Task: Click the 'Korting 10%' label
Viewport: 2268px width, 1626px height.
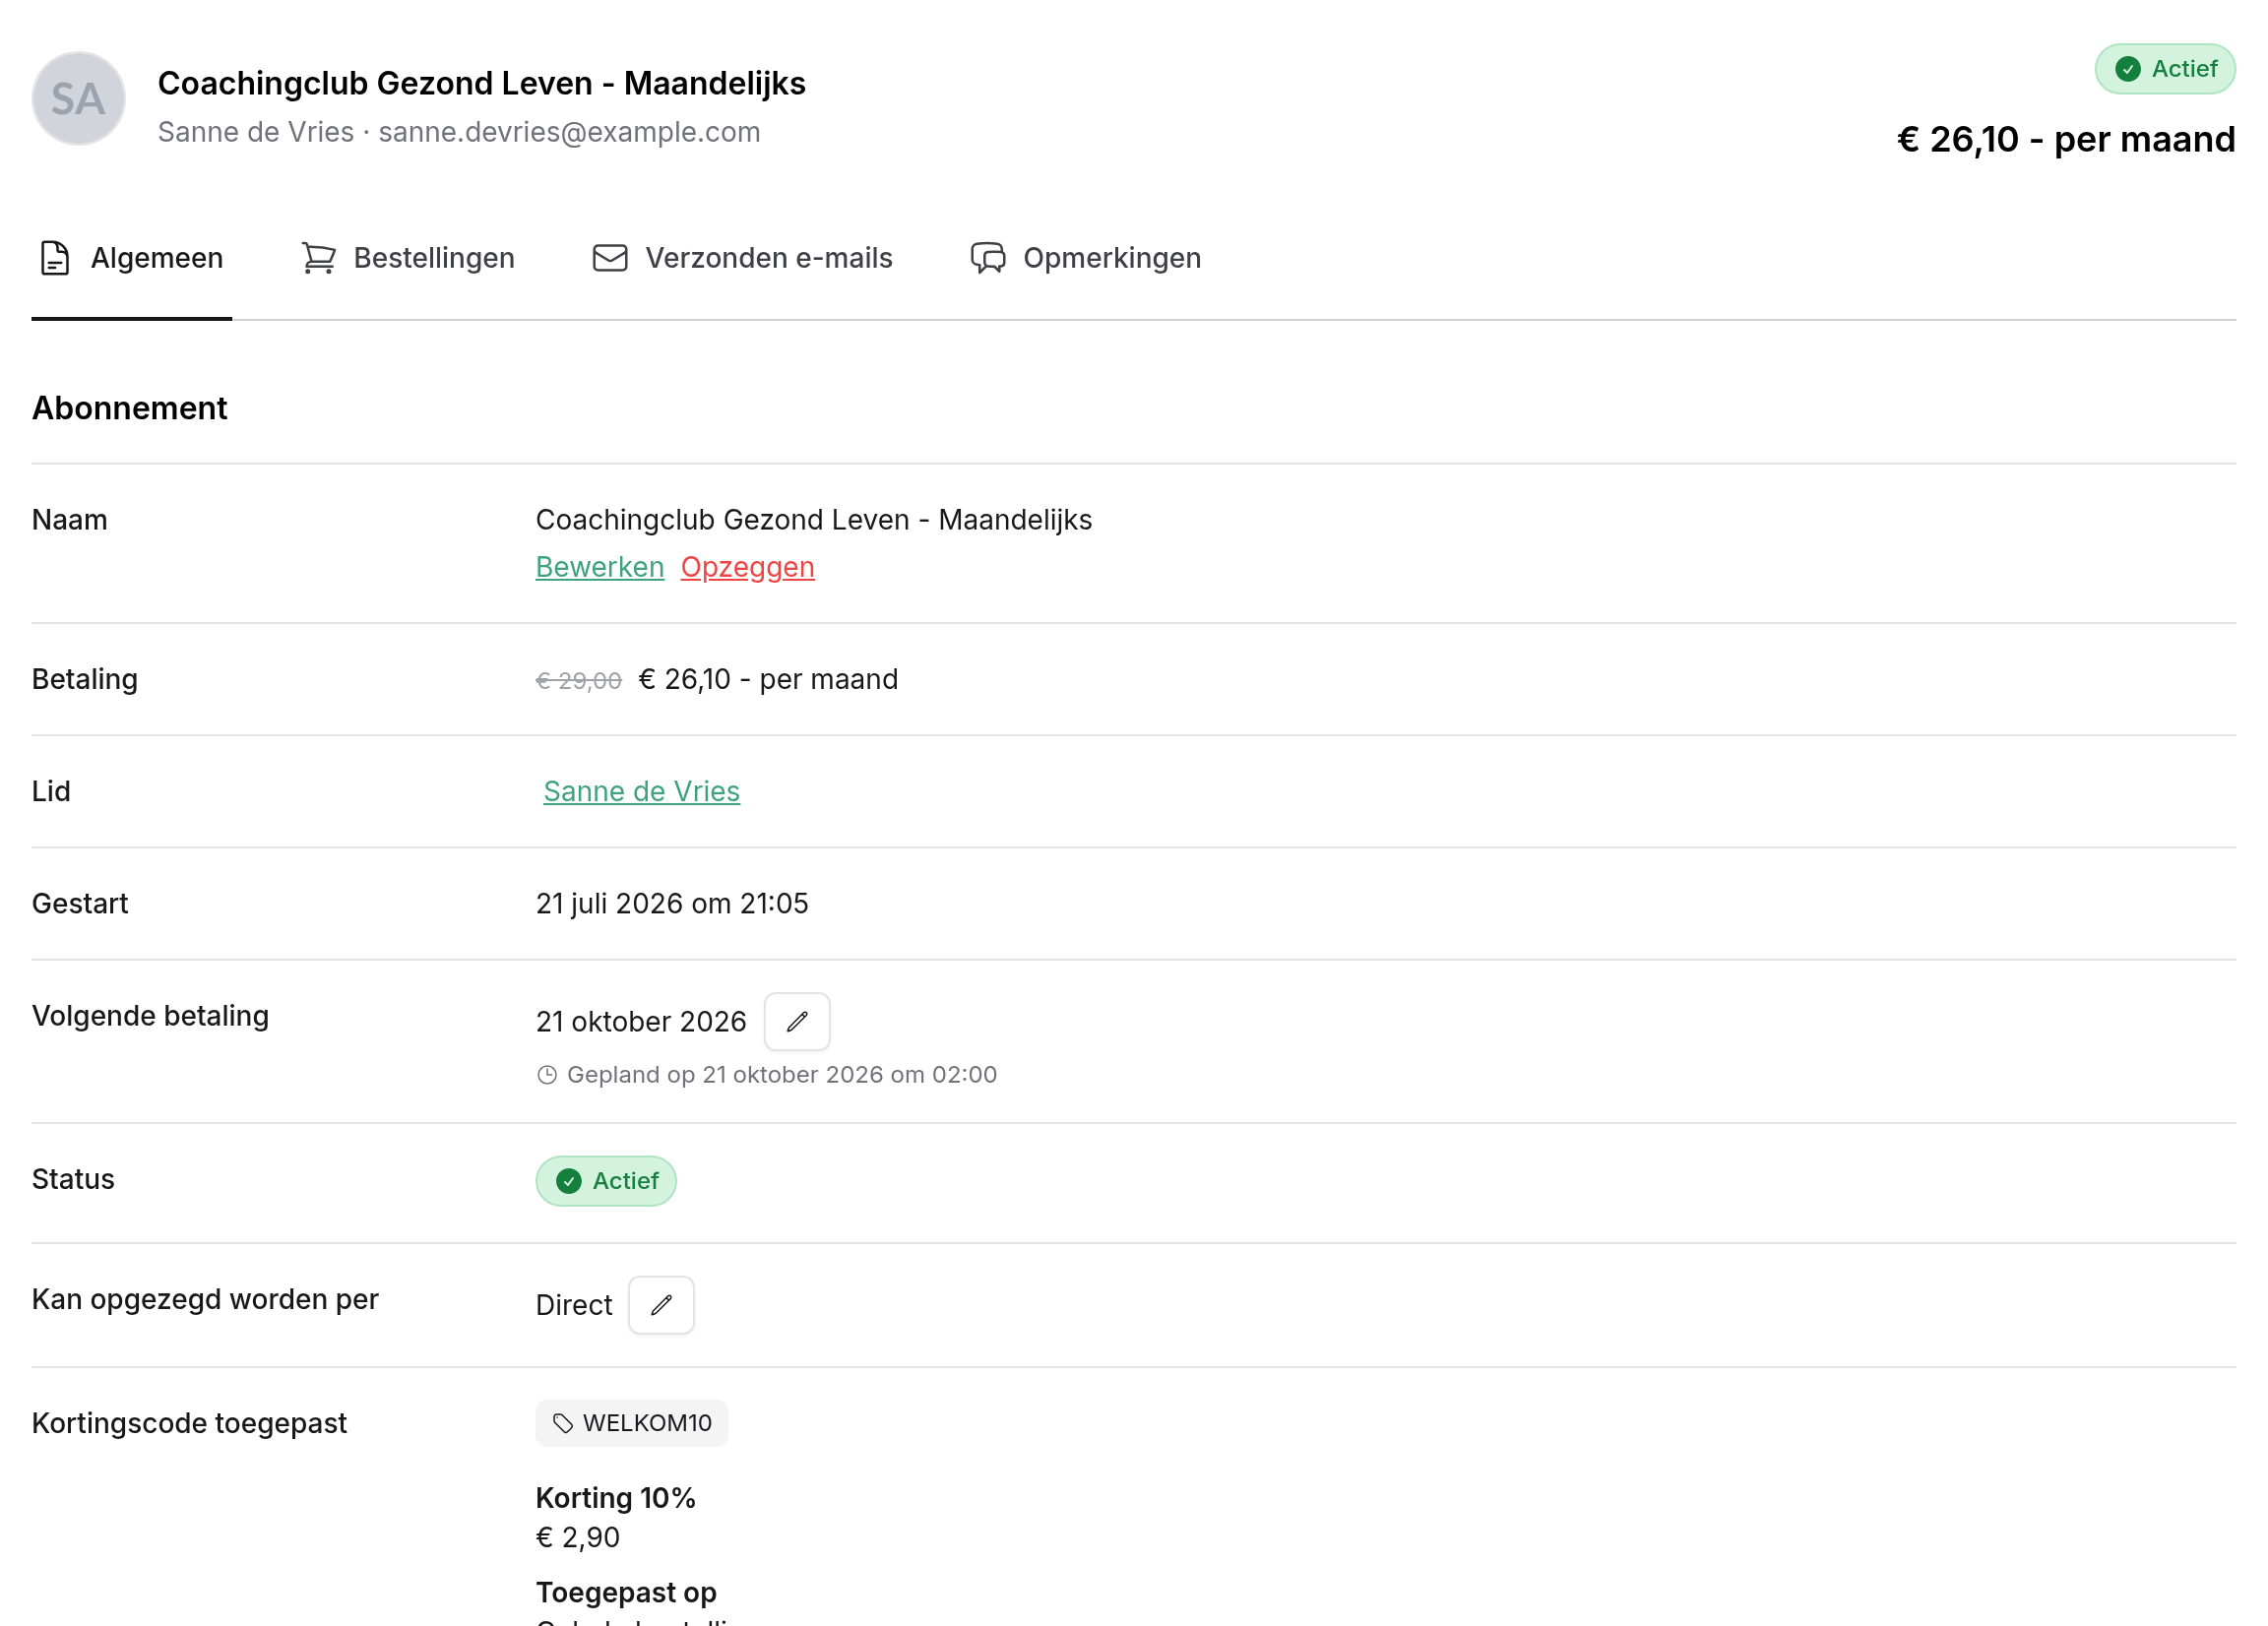Action: [615, 1498]
